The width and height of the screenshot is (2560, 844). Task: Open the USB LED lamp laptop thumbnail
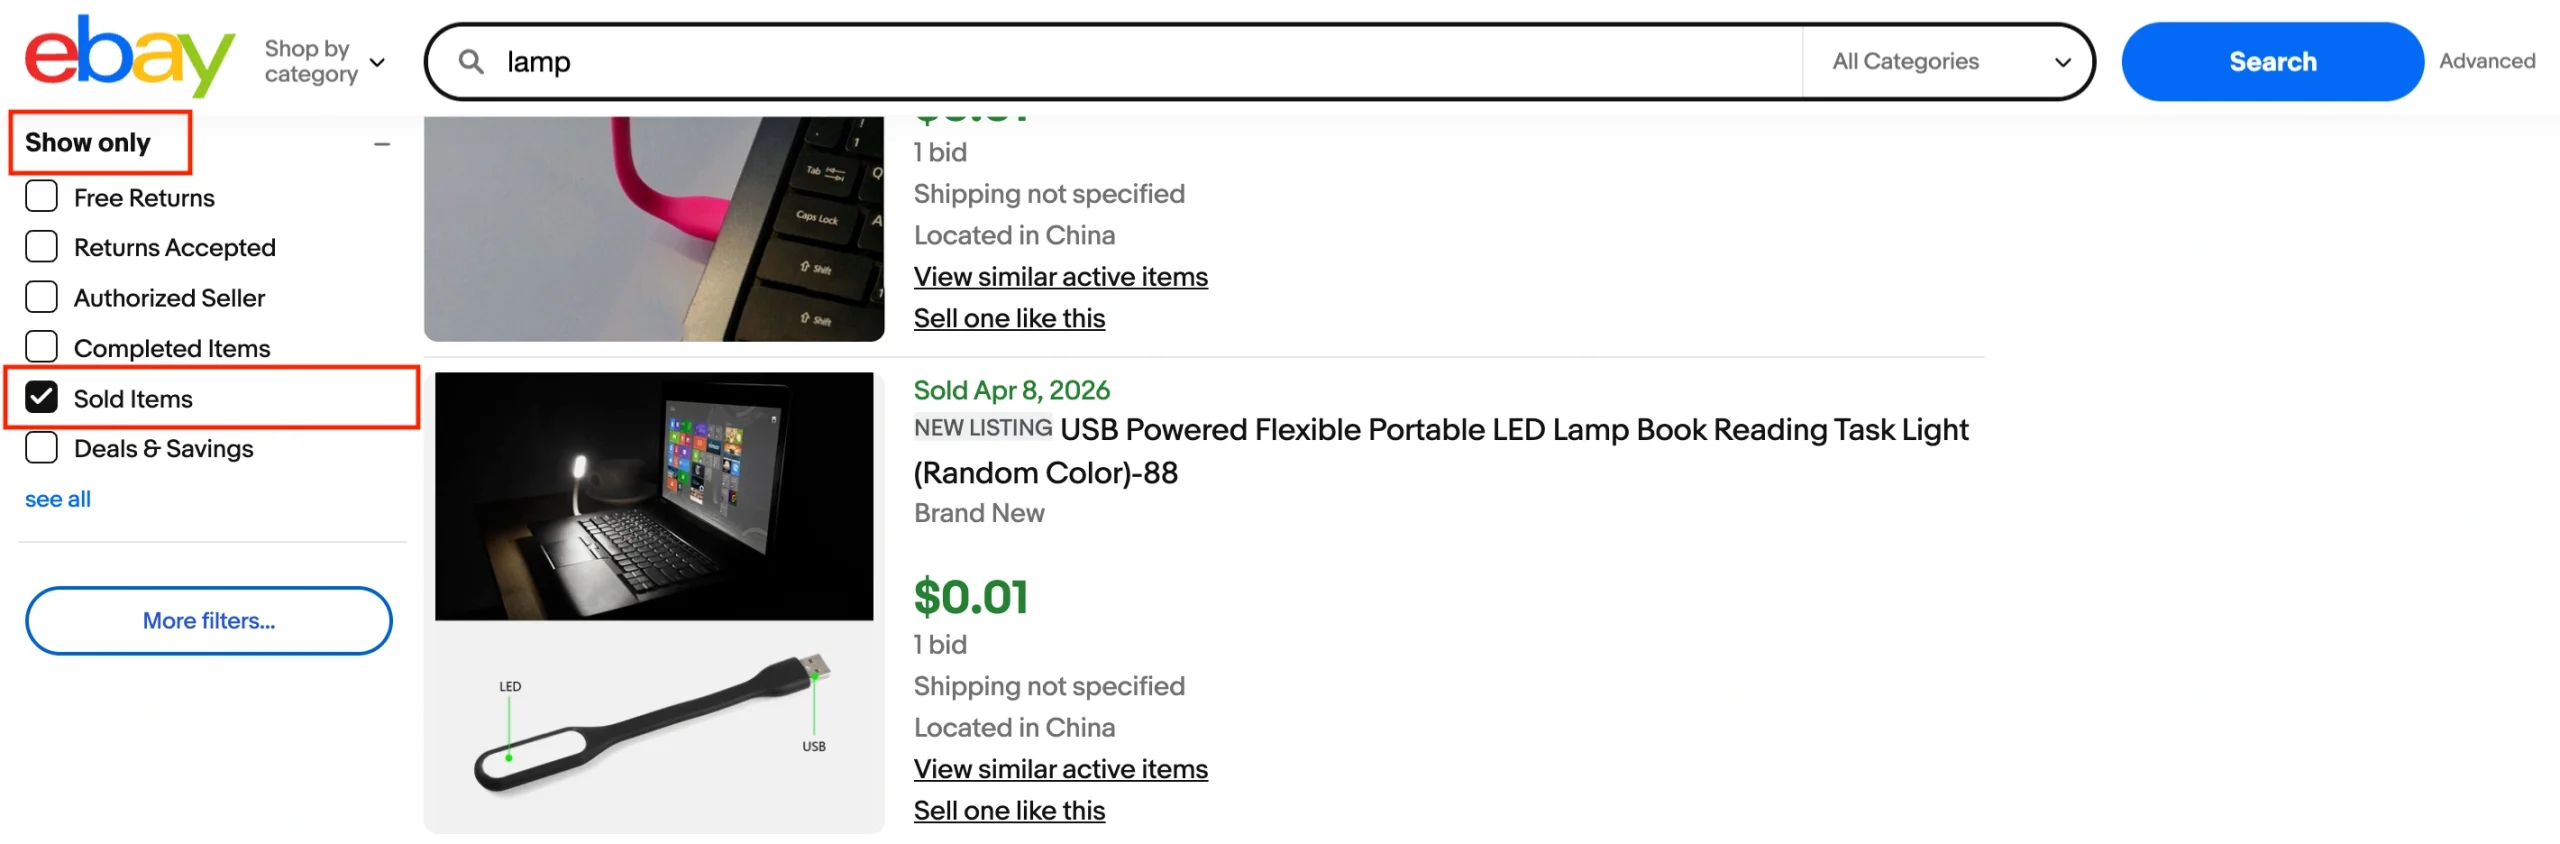pyautogui.click(x=654, y=602)
